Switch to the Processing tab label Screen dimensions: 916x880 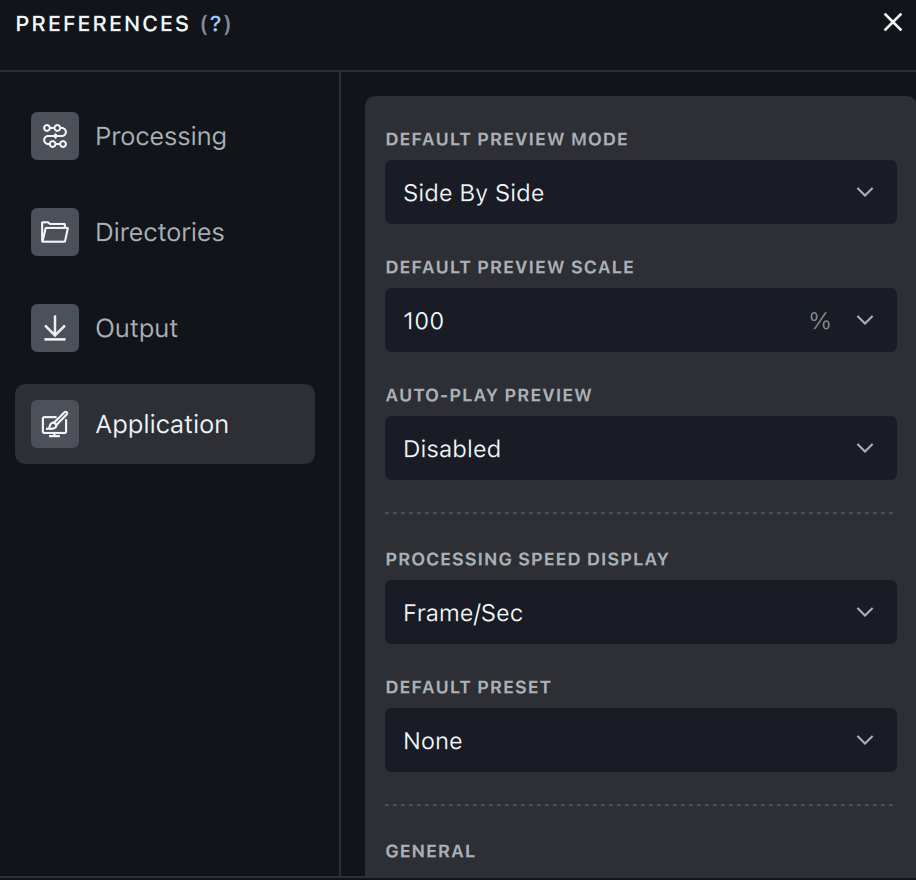tap(161, 136)
